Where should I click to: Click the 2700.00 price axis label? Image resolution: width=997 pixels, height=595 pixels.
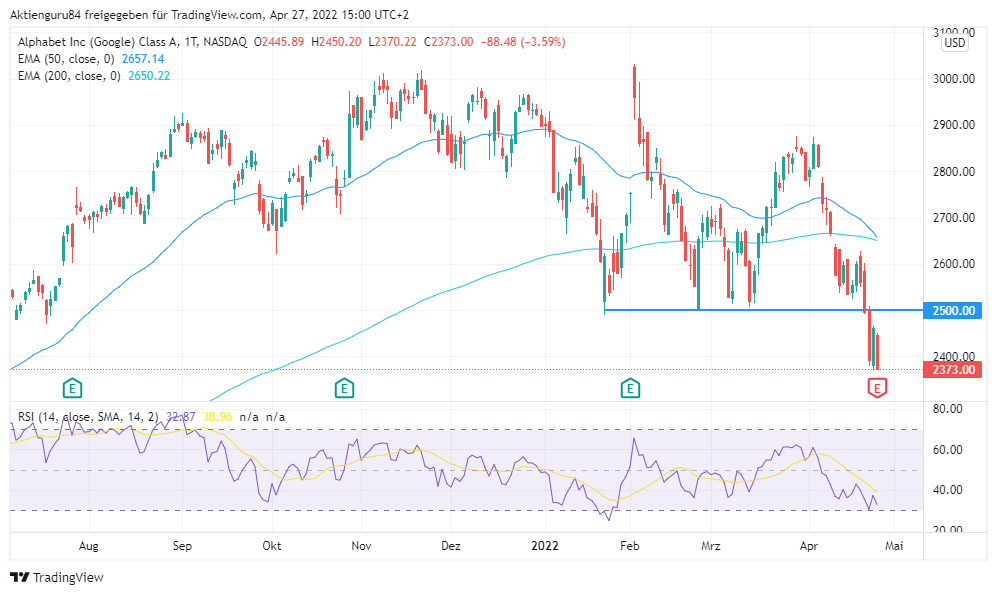954,218
